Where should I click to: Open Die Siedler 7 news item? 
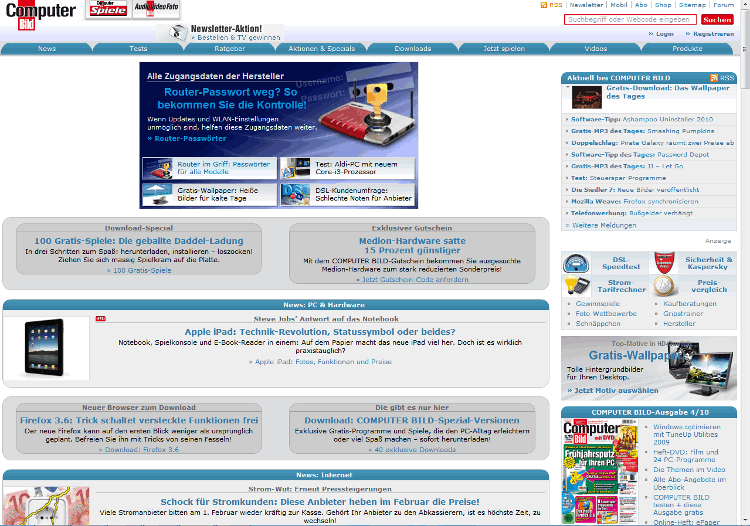coord(635,190)
